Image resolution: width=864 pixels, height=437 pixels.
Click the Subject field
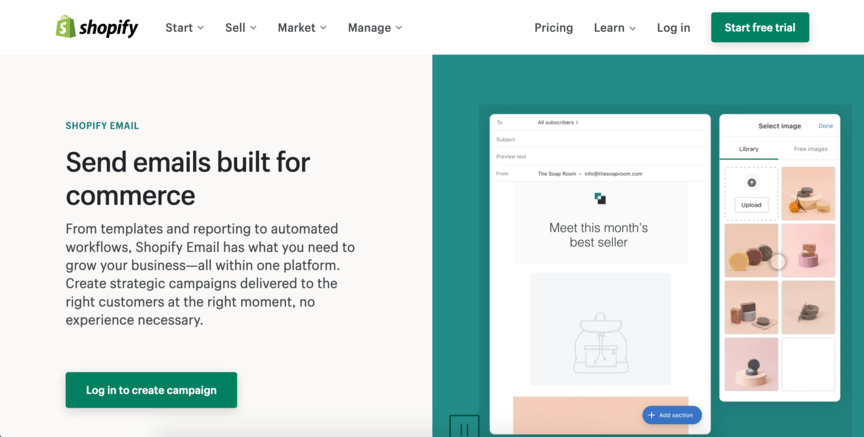coord(600,139)
